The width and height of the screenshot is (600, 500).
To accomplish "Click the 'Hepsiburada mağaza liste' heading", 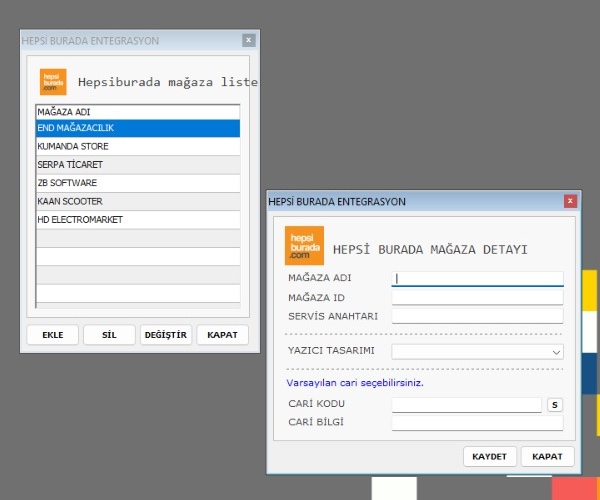I will pyautogui.click(x=168, y=82).
